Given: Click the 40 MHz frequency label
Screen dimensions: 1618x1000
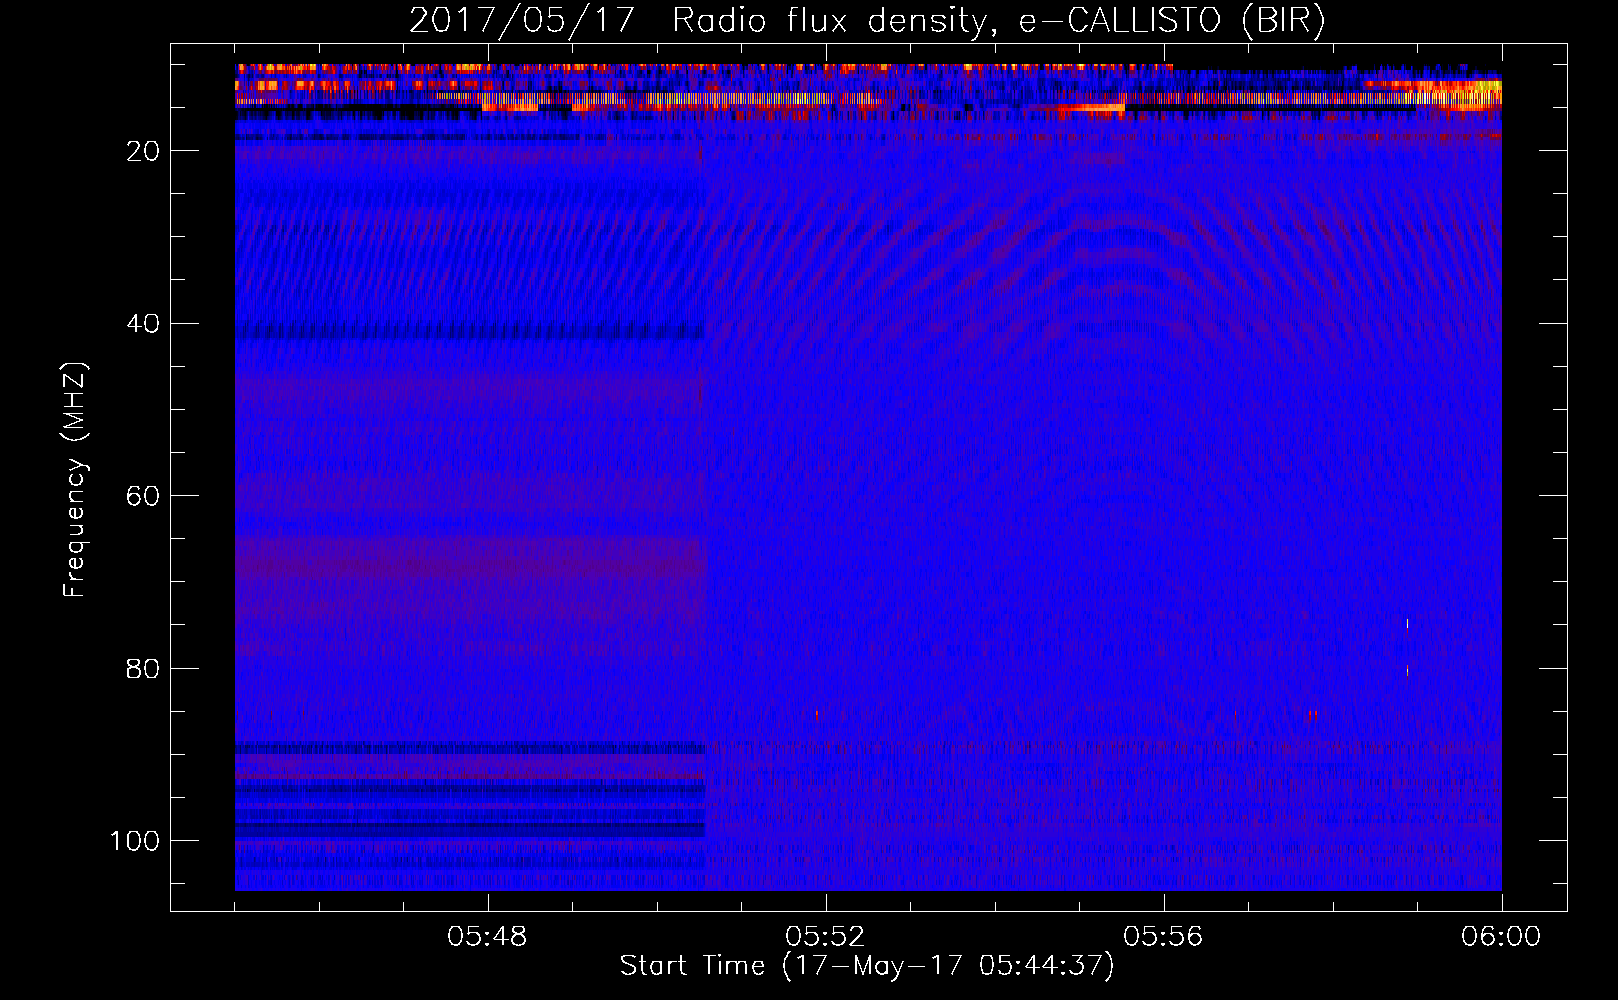Looking at the screenshot, I should tap(143, 324).
